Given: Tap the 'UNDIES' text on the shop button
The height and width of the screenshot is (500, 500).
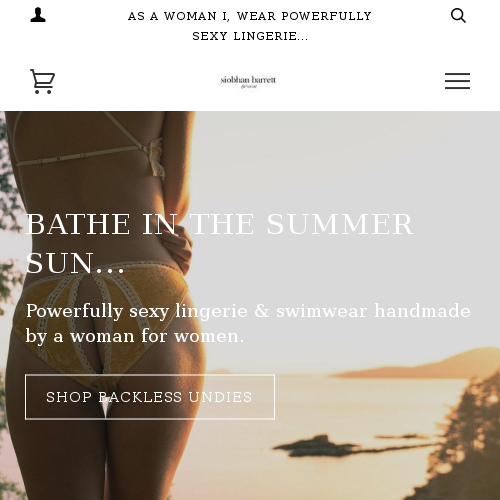Looking at the screenshot, I should (x=220, y=397).
